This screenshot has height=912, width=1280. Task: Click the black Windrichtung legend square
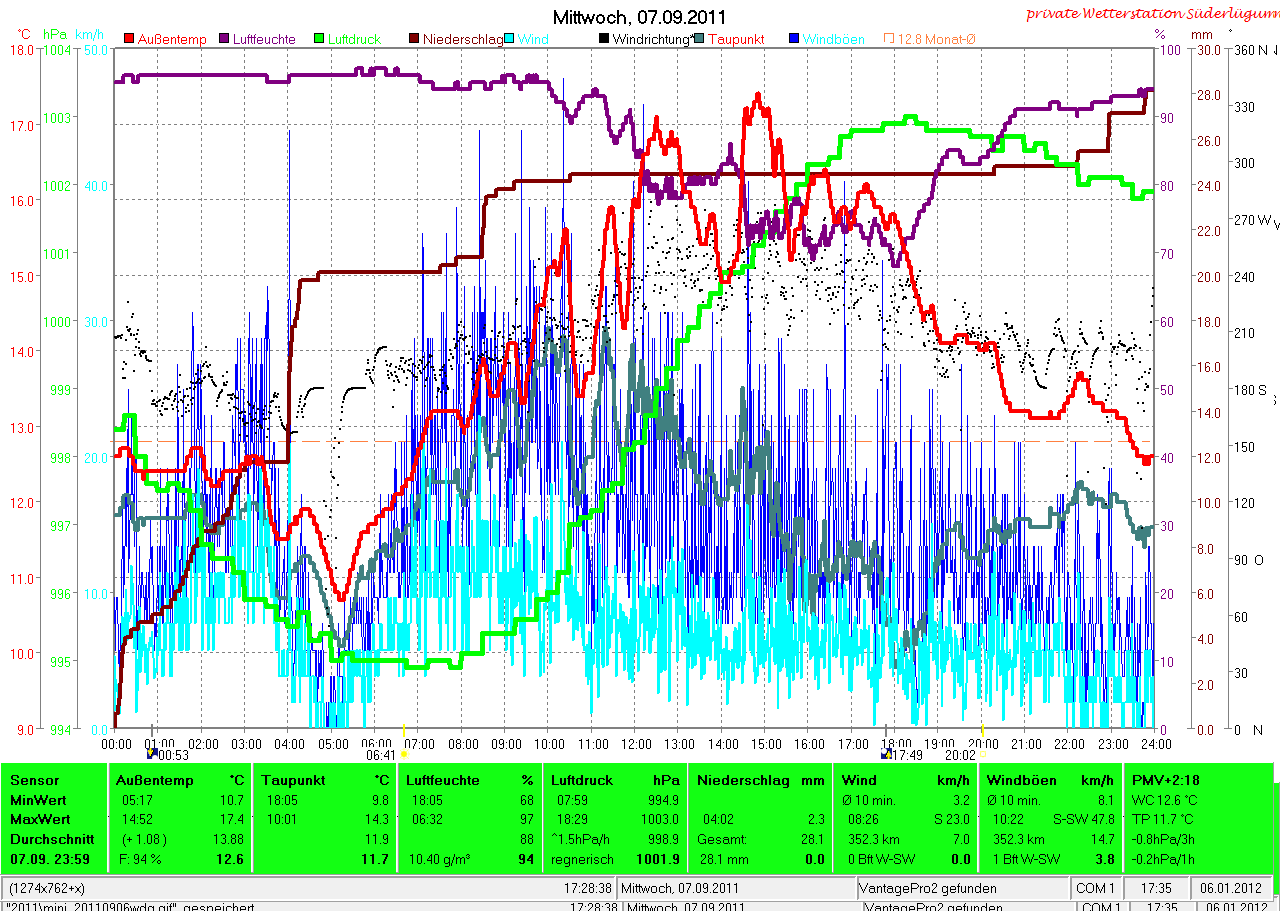tap(603, 39)
